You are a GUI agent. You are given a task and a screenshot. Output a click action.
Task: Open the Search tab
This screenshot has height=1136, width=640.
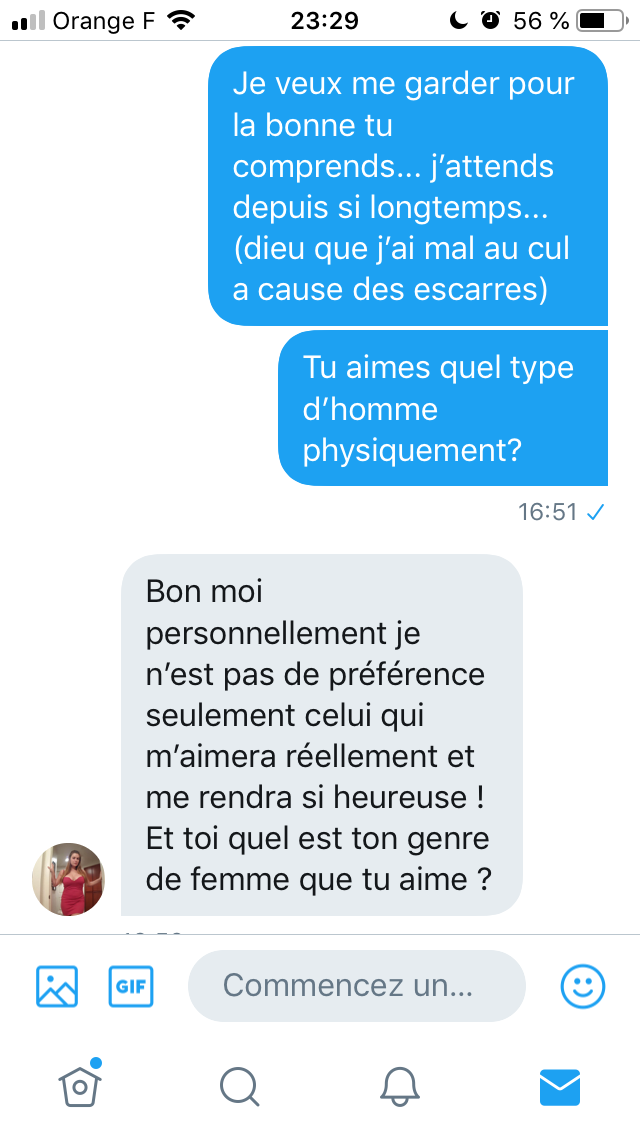tap(239, 1087)
